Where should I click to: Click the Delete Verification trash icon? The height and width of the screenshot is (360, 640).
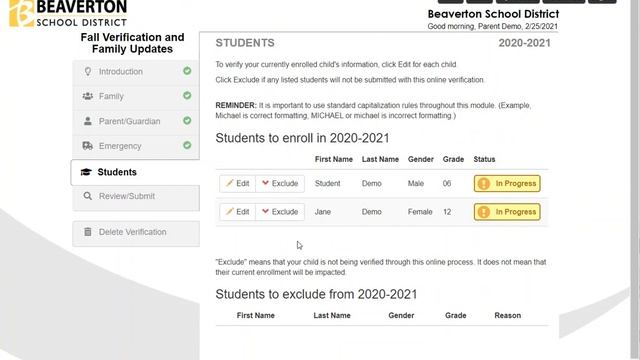pyautogui.click(x=88, y=232)
